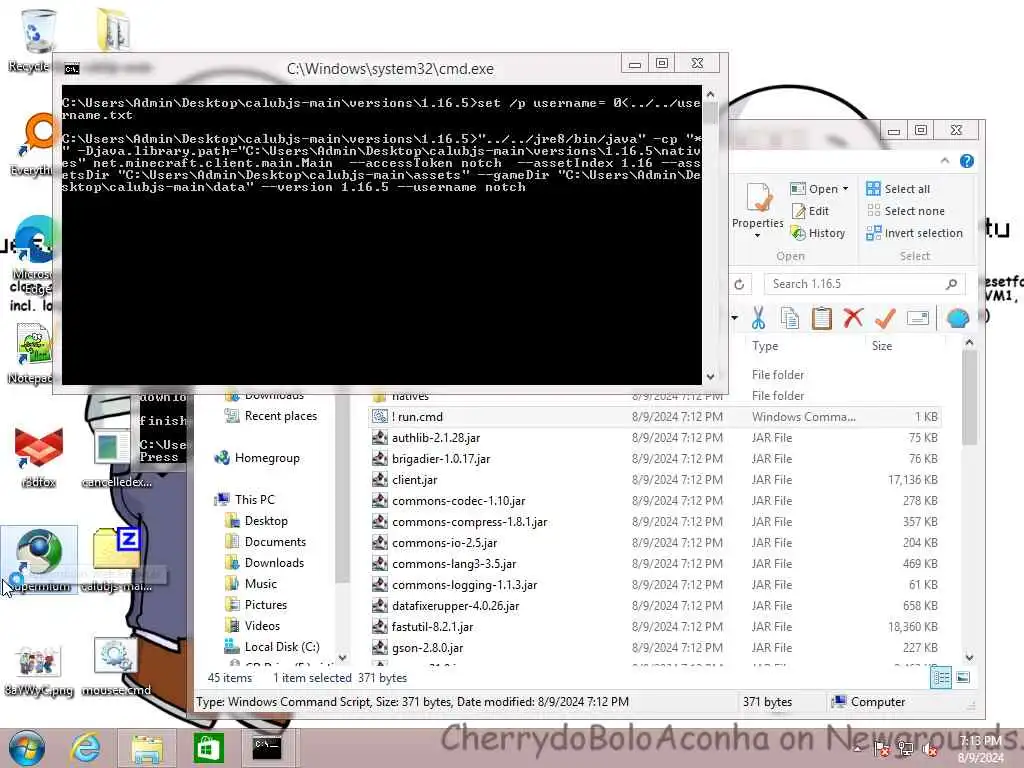Screen dimensions: 1024x768
Task: Select Homegroup in navigation pane
Action: [x=257, y=458]
